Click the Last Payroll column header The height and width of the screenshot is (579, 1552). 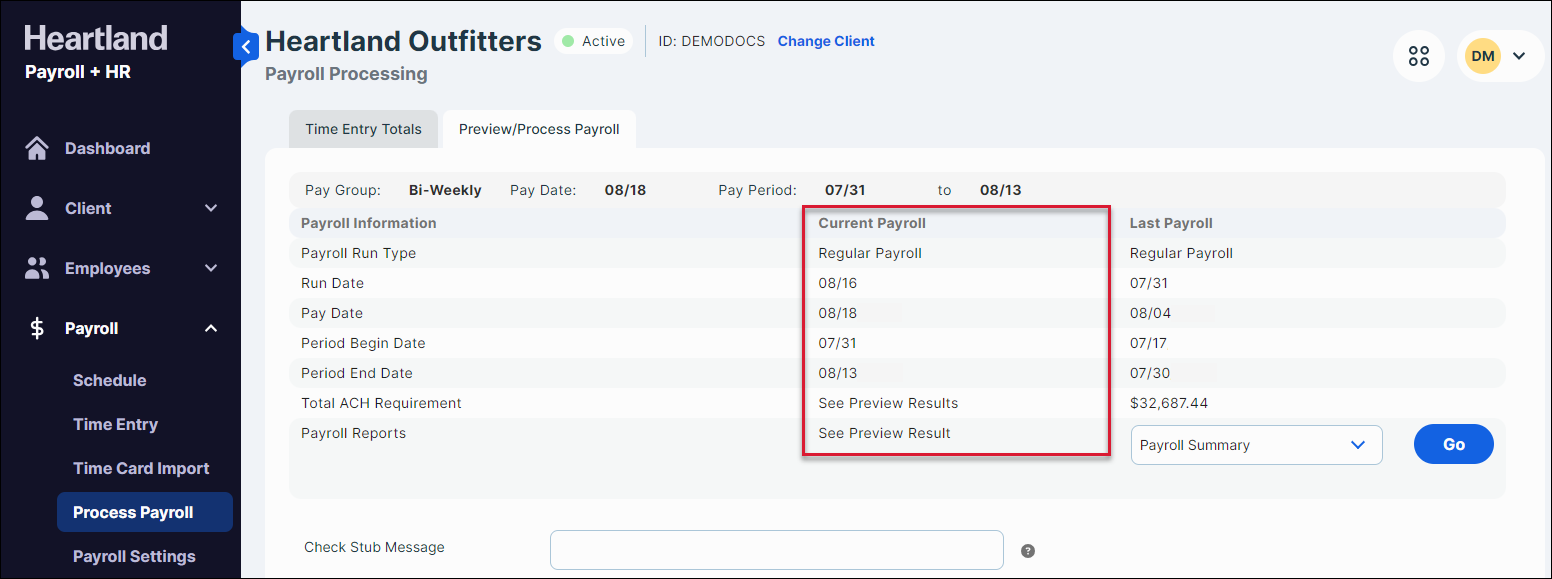(1171, 223)
